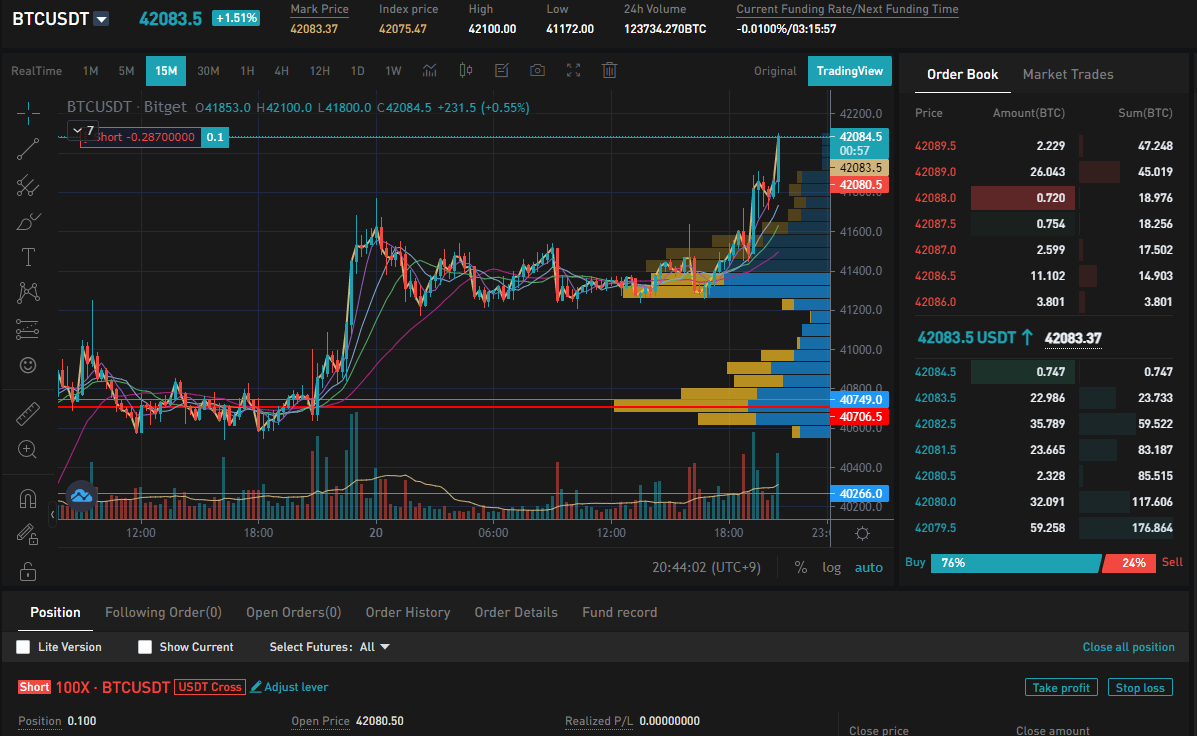This screenshot has width=1197, height=736.
Task: Select the 4H chart interval
Action: 282,71
